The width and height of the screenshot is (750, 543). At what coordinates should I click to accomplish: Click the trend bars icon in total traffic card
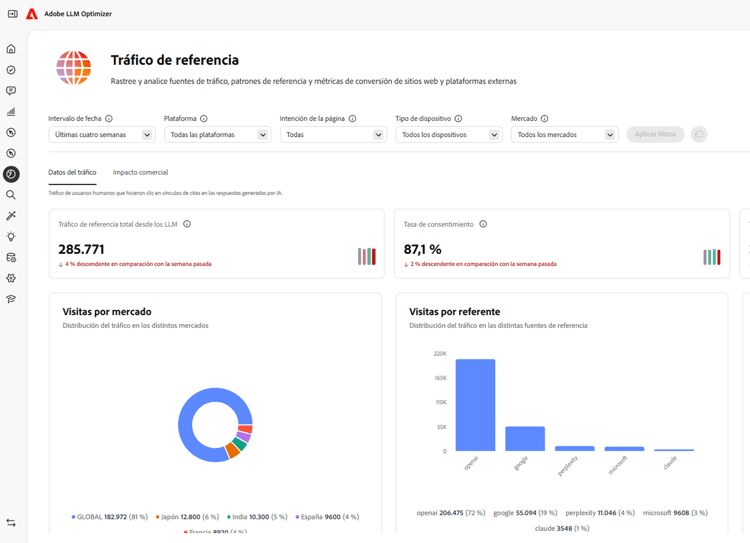[367, 256]
